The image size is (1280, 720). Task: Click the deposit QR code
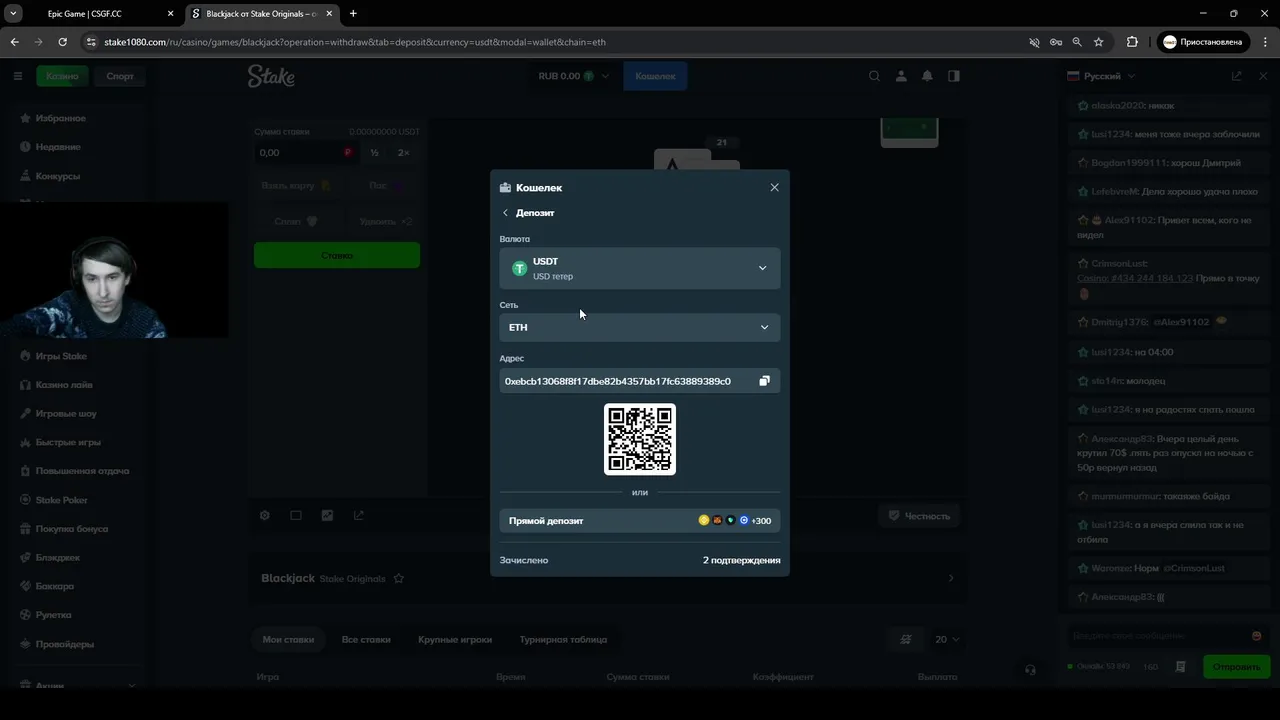click(640, 439)
